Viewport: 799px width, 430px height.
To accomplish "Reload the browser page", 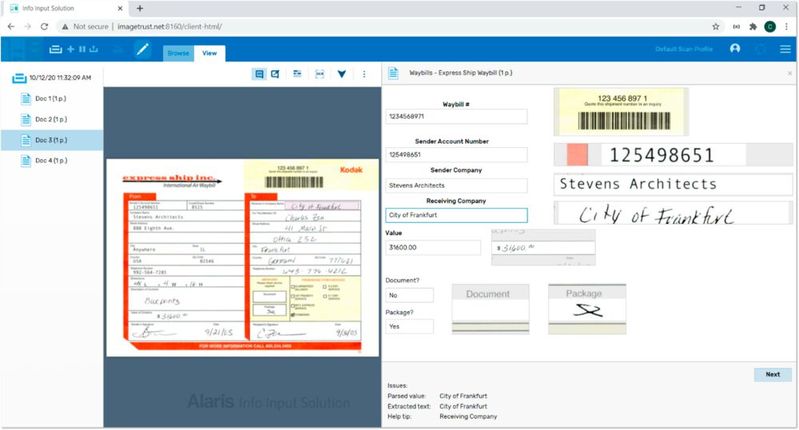I will 44,26.
